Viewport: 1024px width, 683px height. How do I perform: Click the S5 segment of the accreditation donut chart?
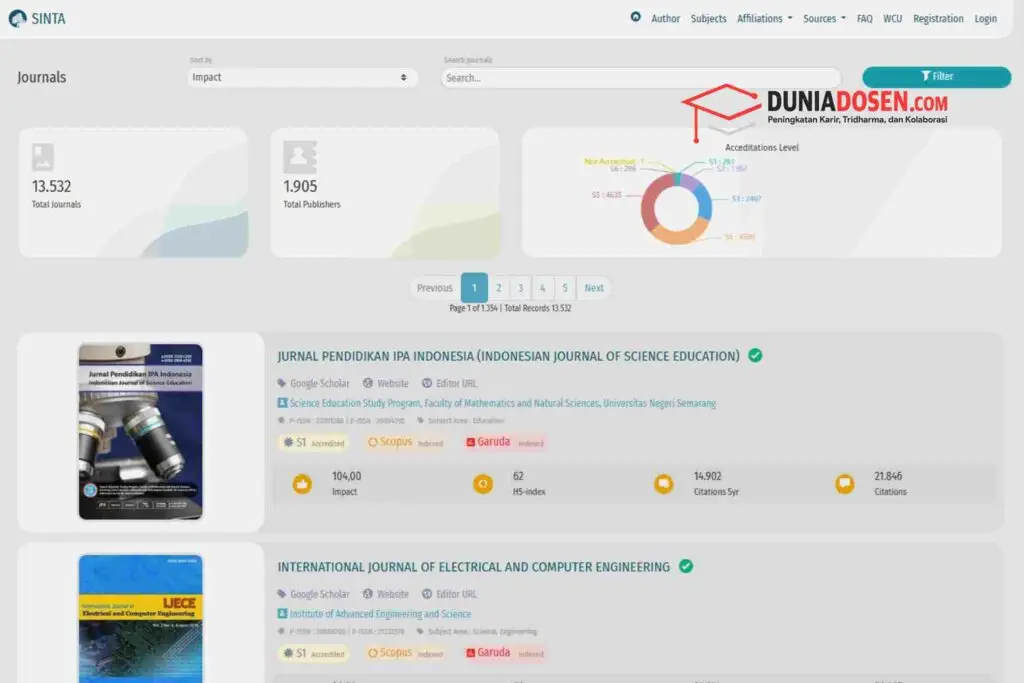[x=647, y=200]
